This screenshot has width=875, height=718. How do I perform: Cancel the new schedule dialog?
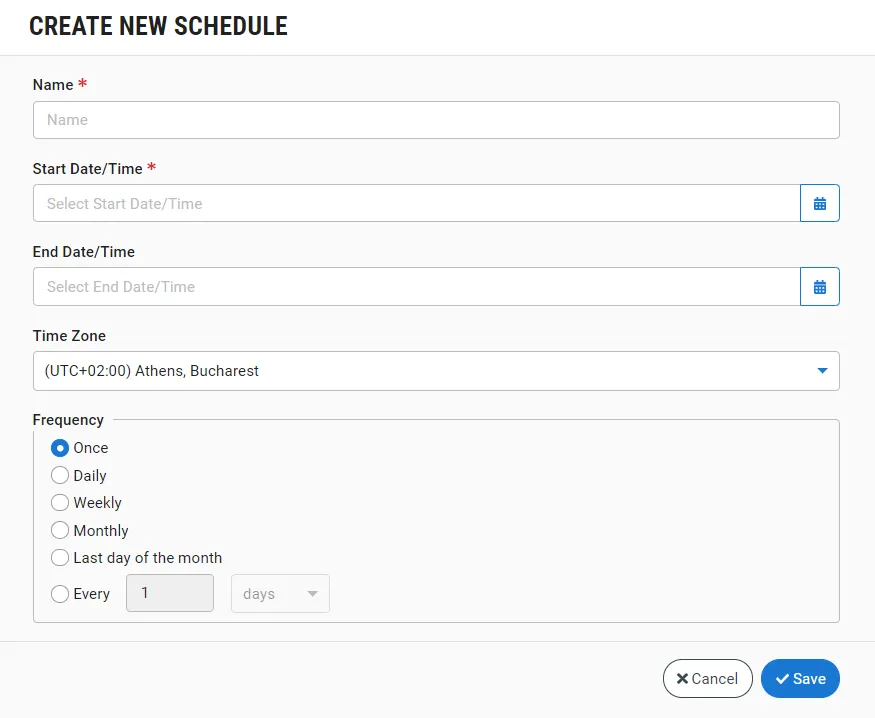tap(707, 678)
